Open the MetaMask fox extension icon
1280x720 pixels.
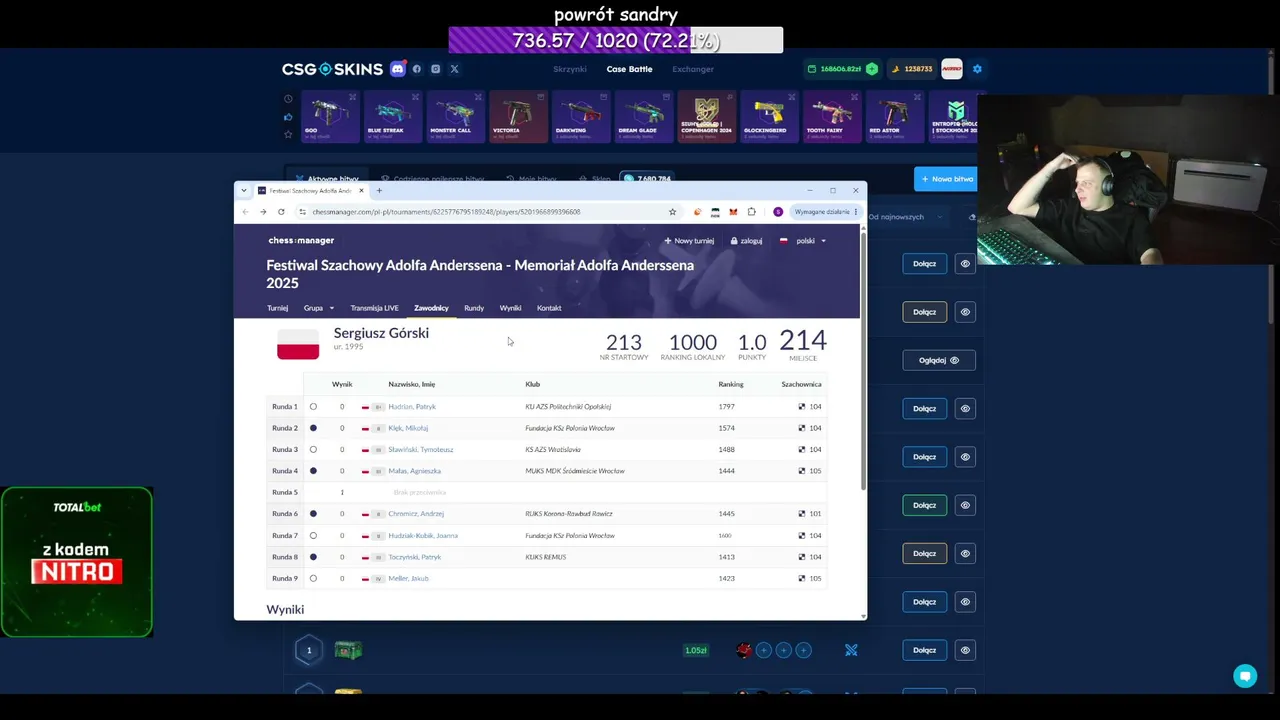pos(733,212)
